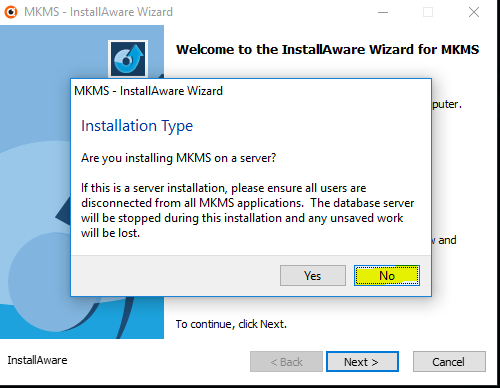Close the MKMS wizard window

click(x=474, y=12)
